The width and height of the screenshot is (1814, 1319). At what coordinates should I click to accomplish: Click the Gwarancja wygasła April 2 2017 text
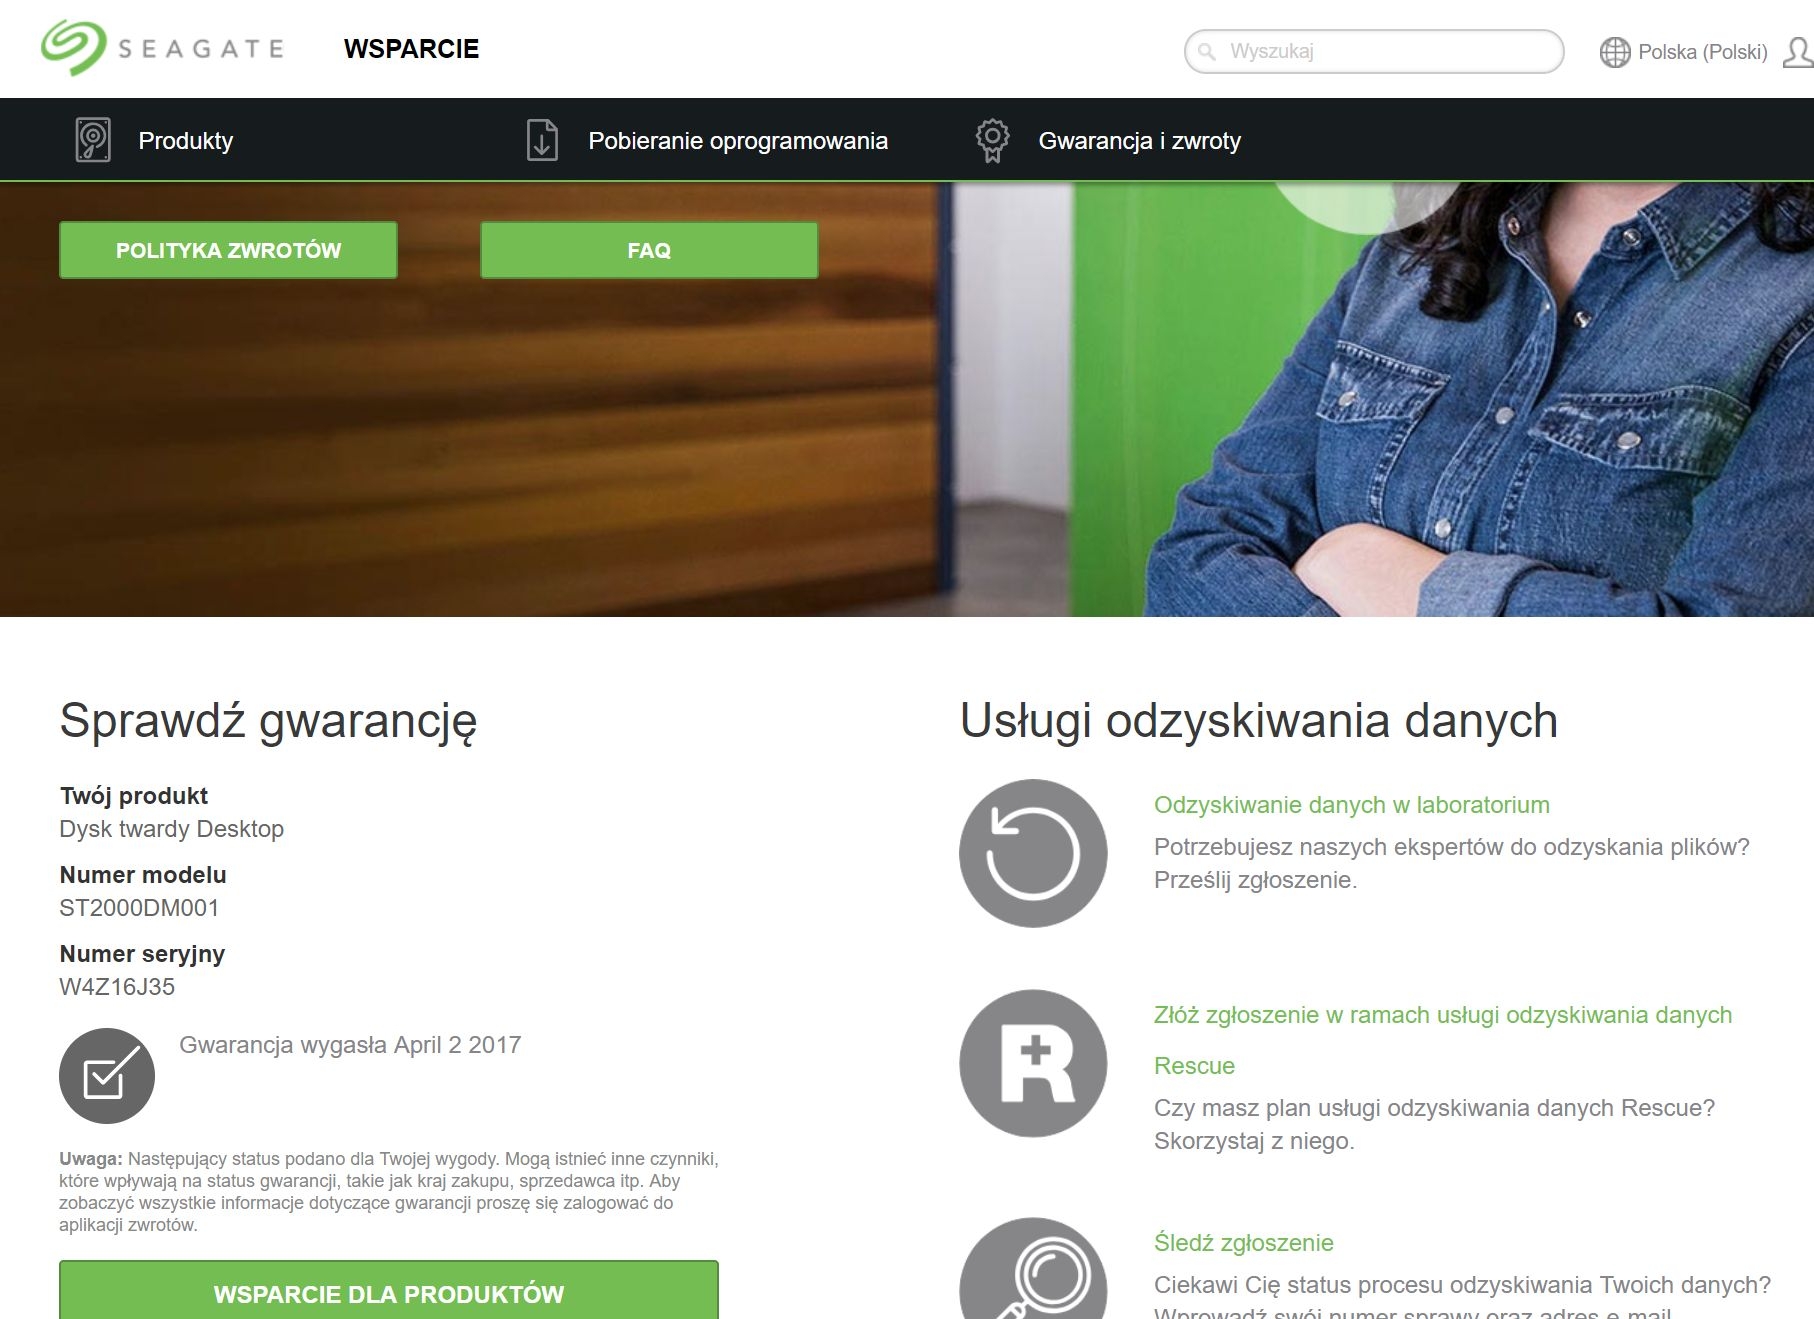click(350, 1045)
